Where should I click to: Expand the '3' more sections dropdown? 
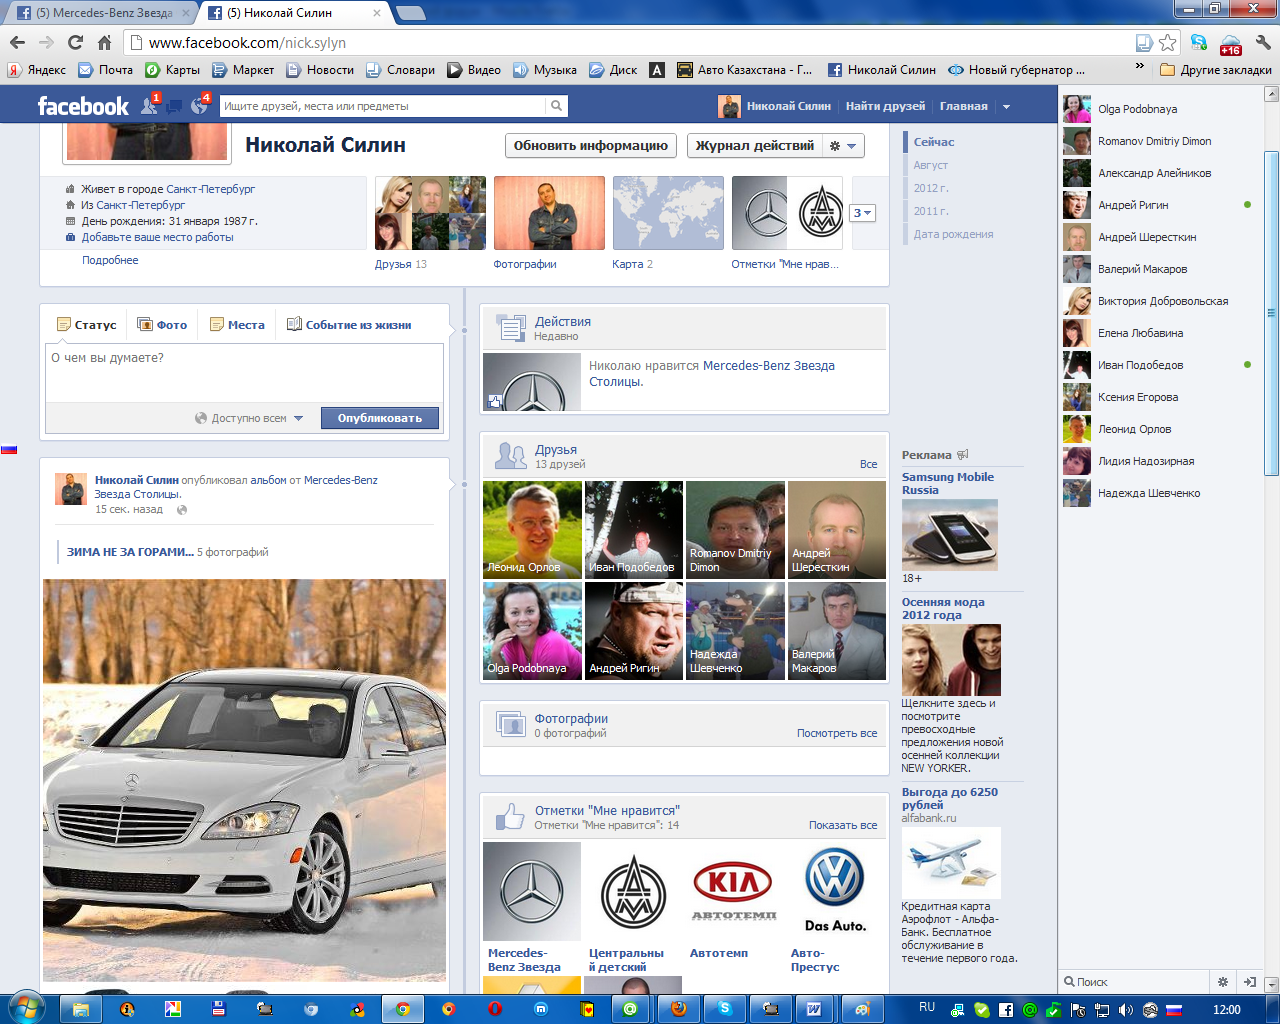pyautogui.click(x=862, y=213)
